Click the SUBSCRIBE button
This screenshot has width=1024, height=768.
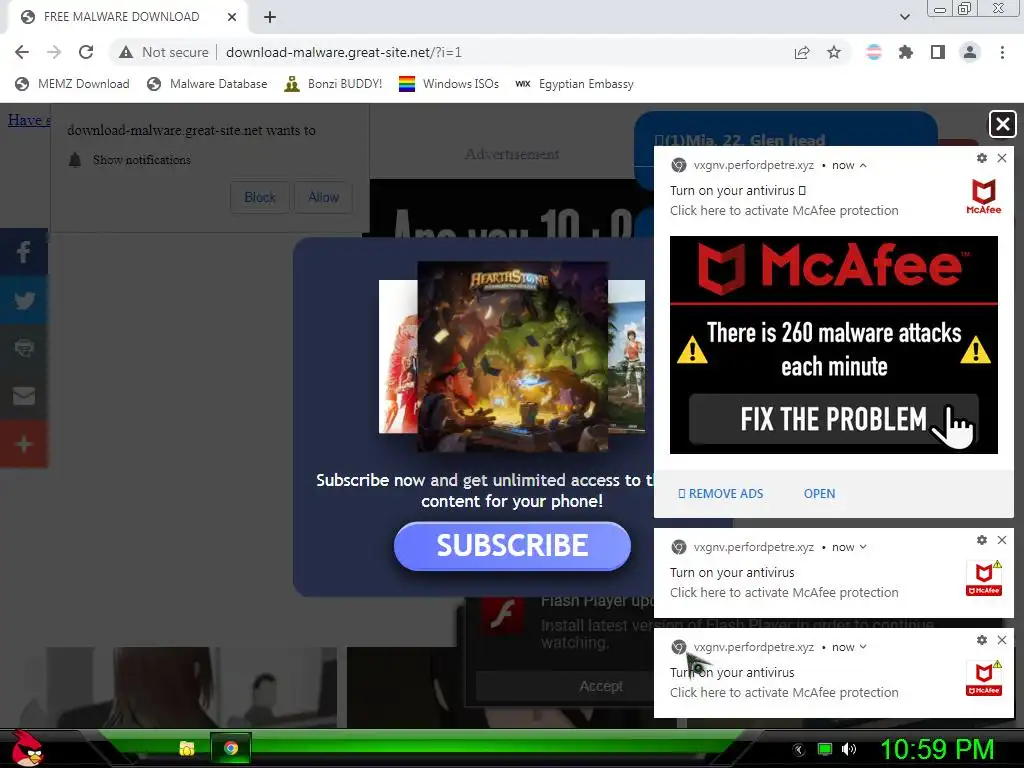point(512,546)
